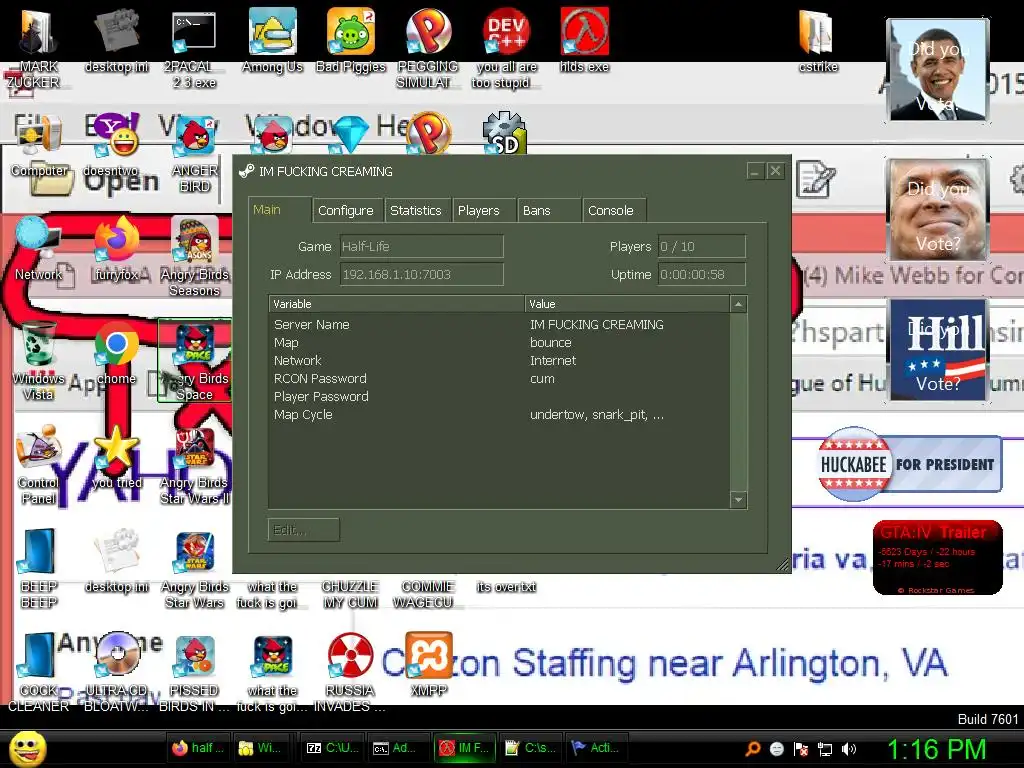This screenshot has height=768, width=1024.
Task: Open the RUSSIA INVADES... icon
Action: [349, 656]
